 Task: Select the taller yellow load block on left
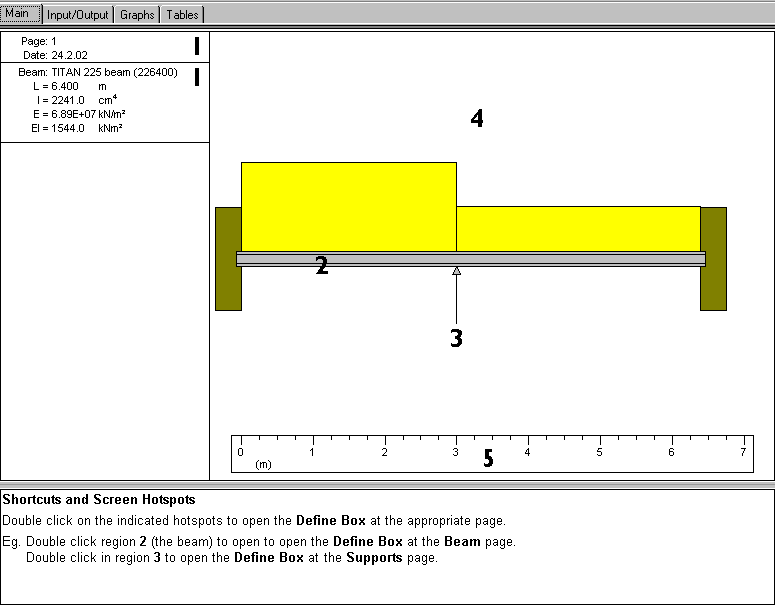click(348, 206)
